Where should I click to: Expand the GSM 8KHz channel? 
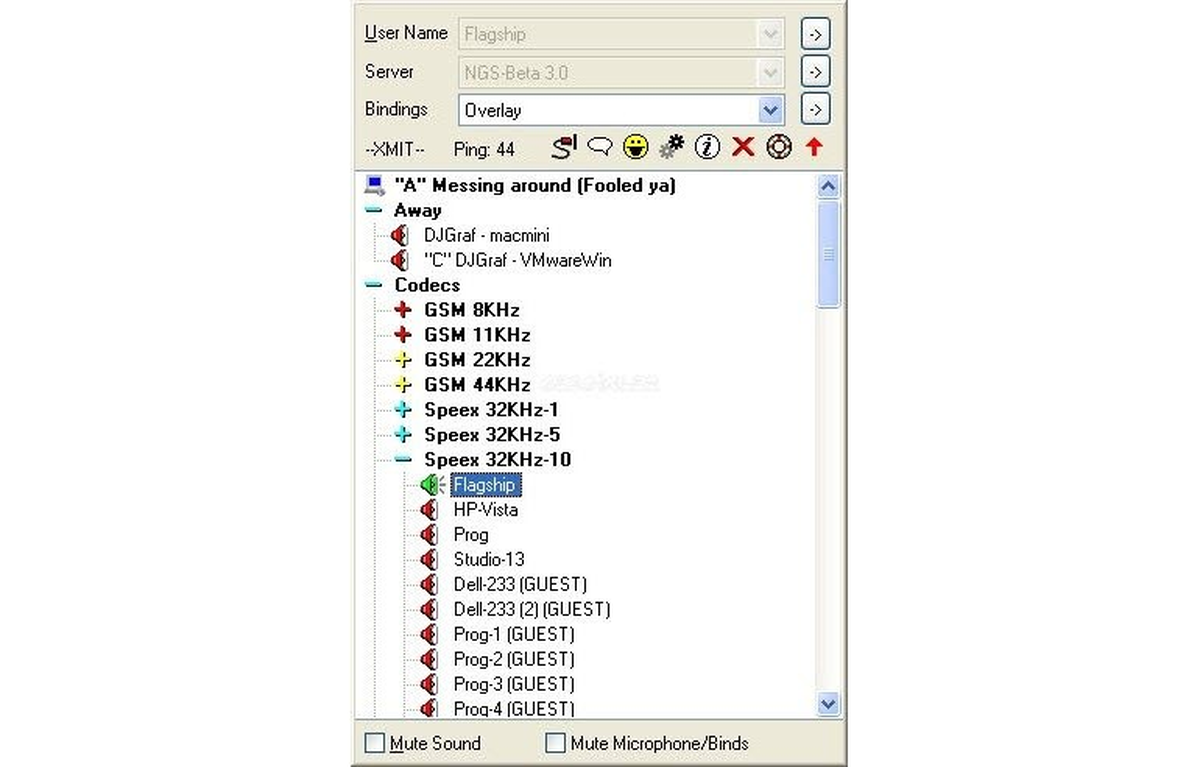[403, 310]
